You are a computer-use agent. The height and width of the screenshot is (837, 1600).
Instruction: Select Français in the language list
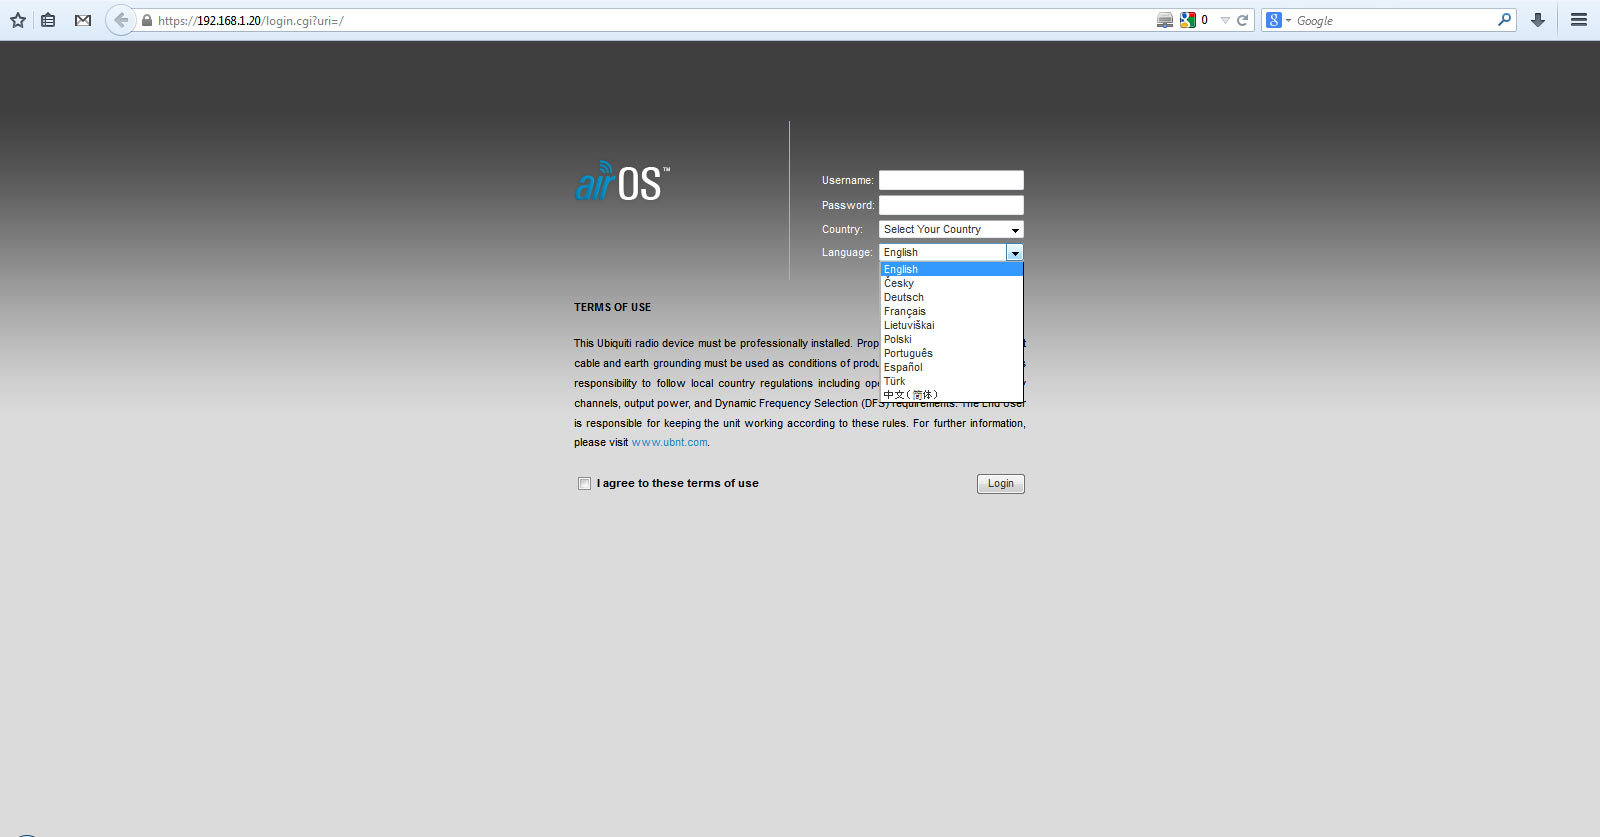point(905,312)
